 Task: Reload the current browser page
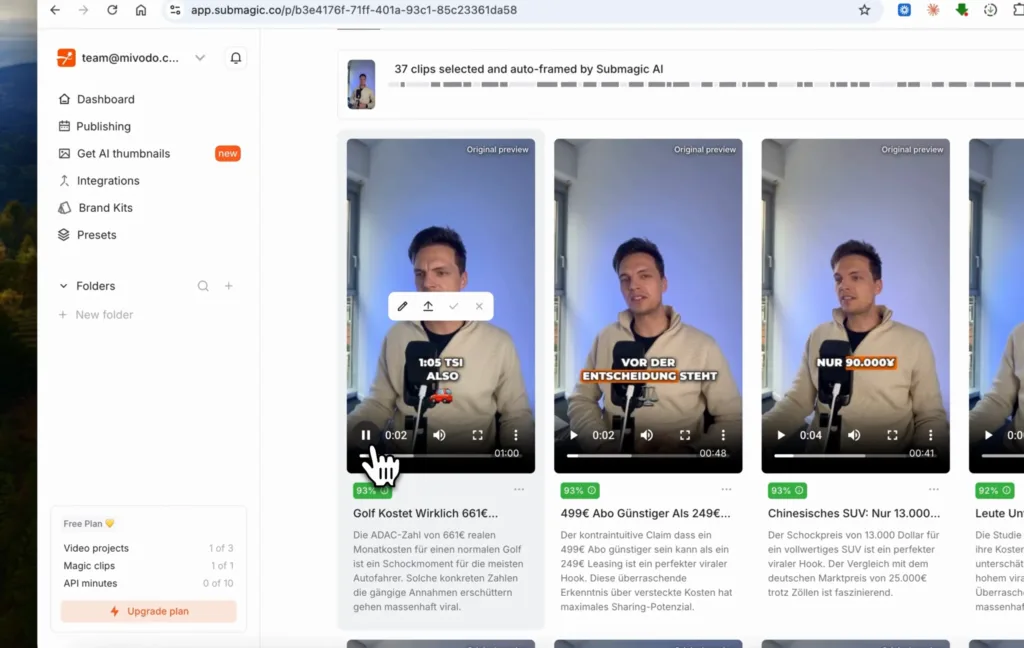click(112, 10)
